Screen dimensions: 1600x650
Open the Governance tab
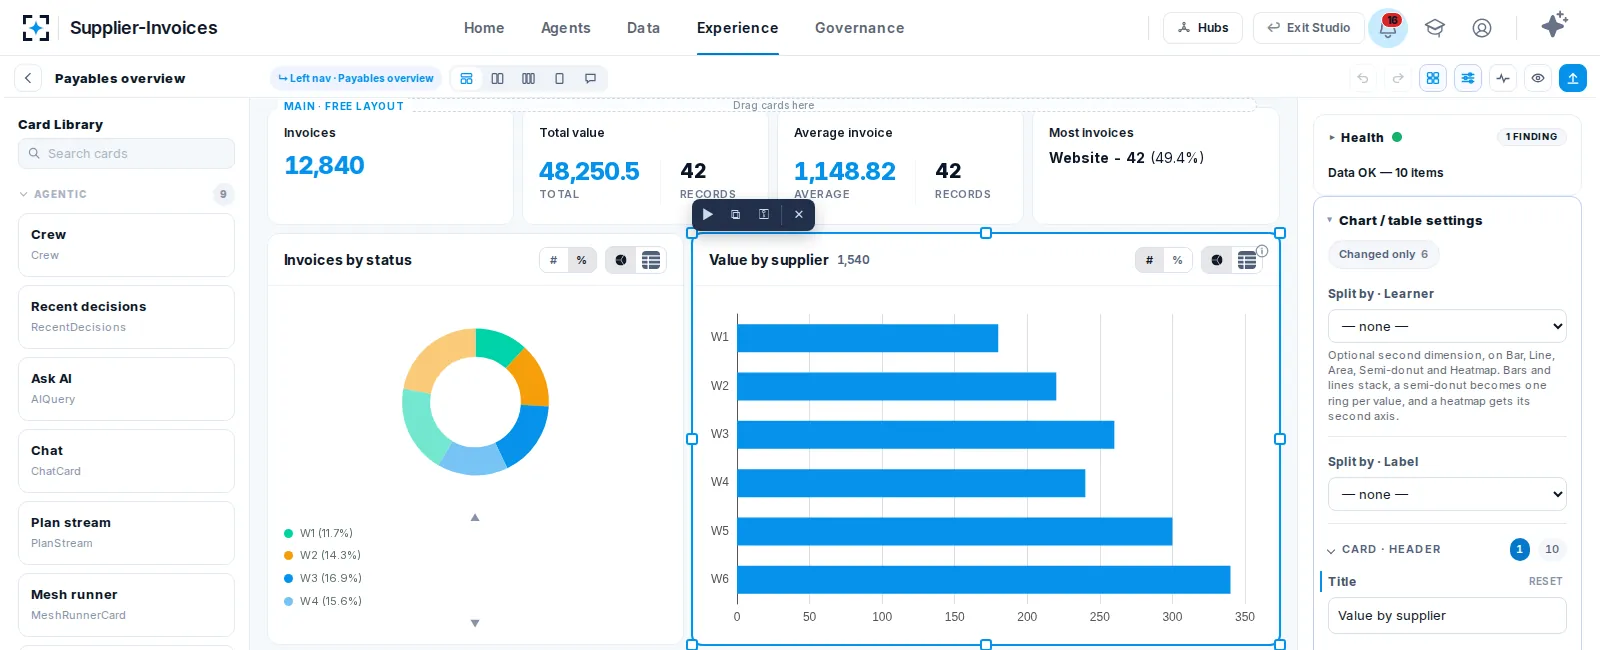pos(860,28)
